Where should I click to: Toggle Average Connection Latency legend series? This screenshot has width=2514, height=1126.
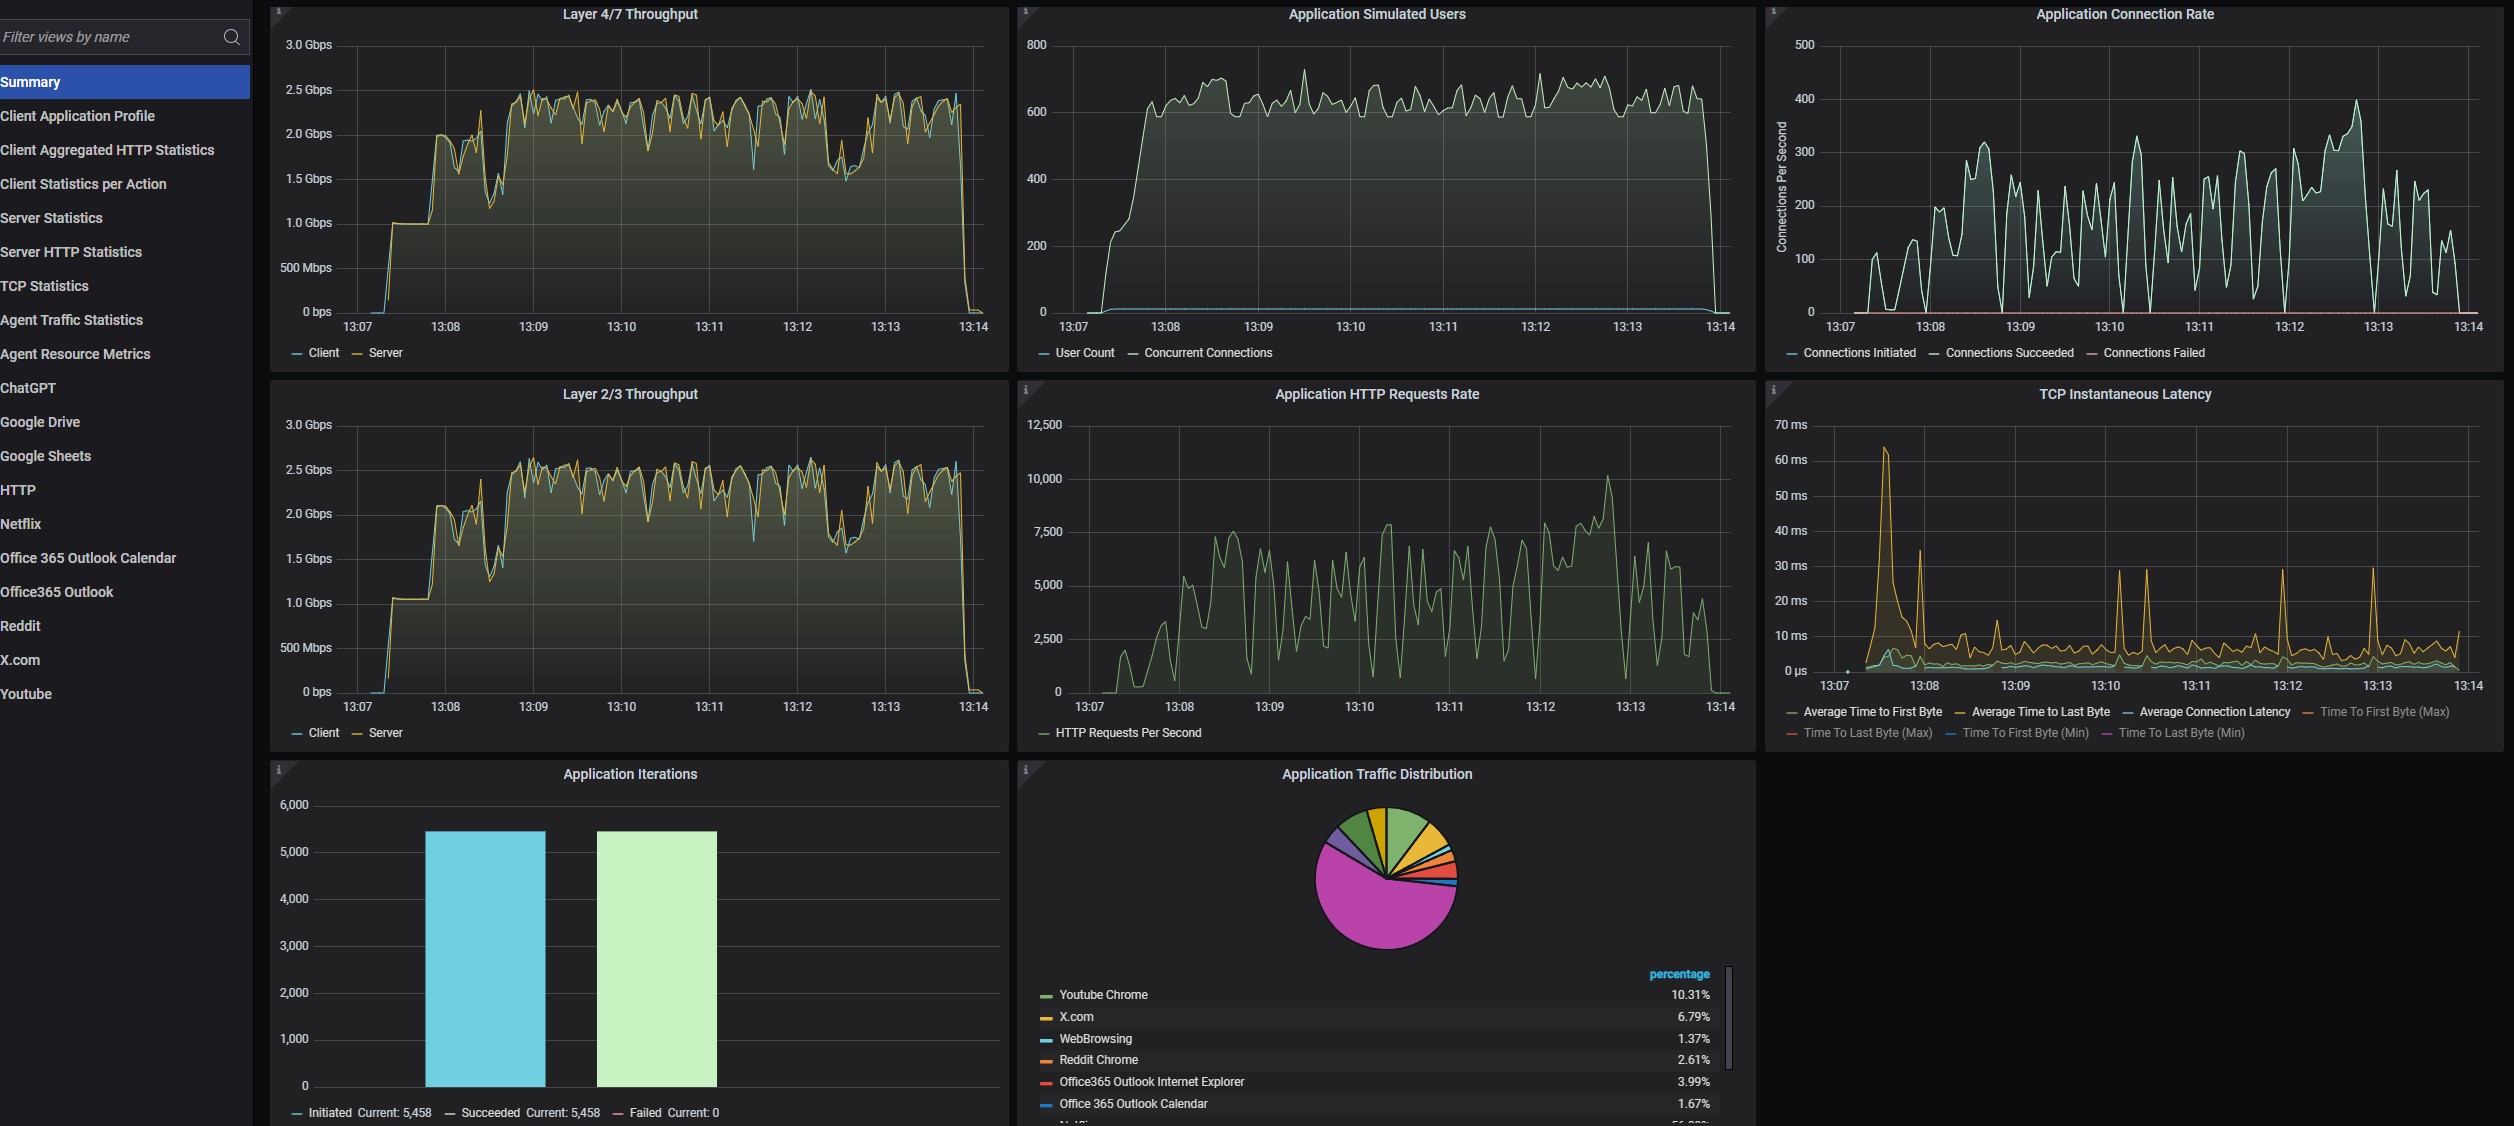(x=2214, y=712)
